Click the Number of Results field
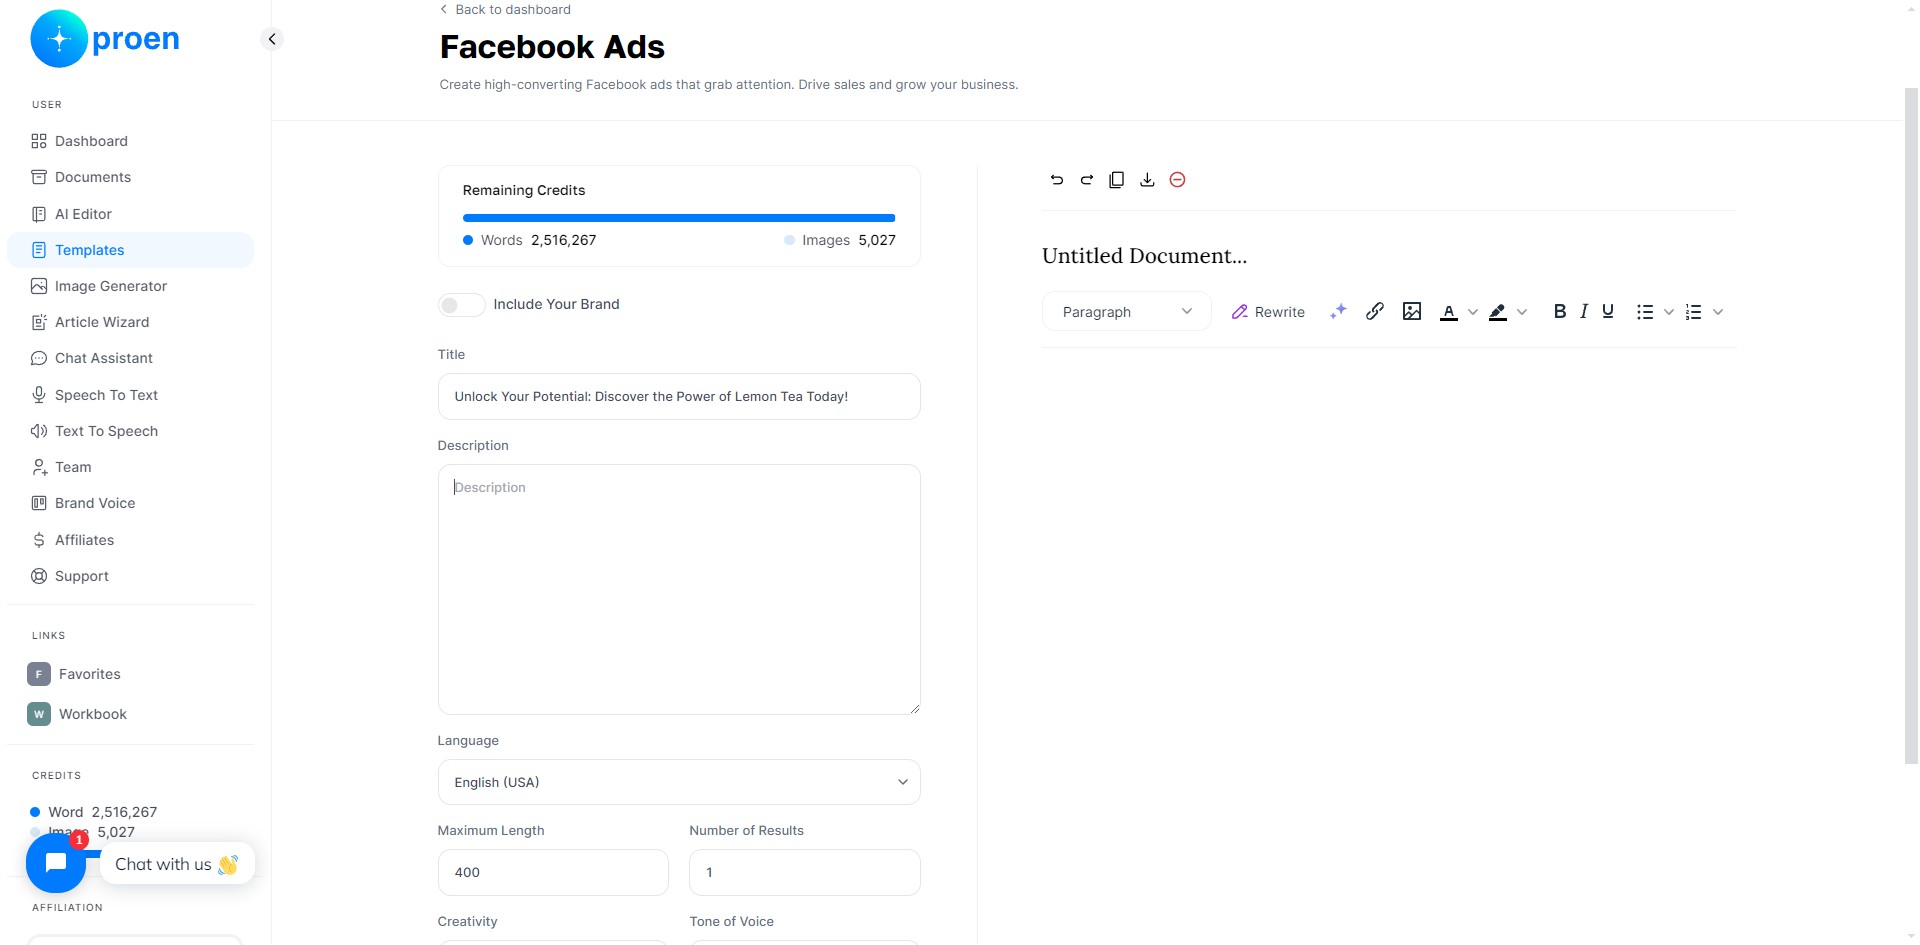This screenshot has height=945, width=1920. tap(805, 872)
